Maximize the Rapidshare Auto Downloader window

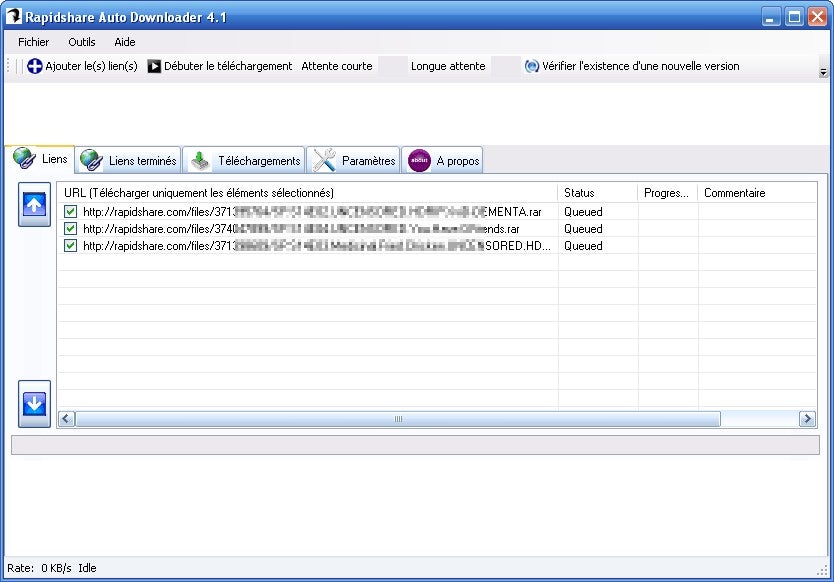click(794, 16)
